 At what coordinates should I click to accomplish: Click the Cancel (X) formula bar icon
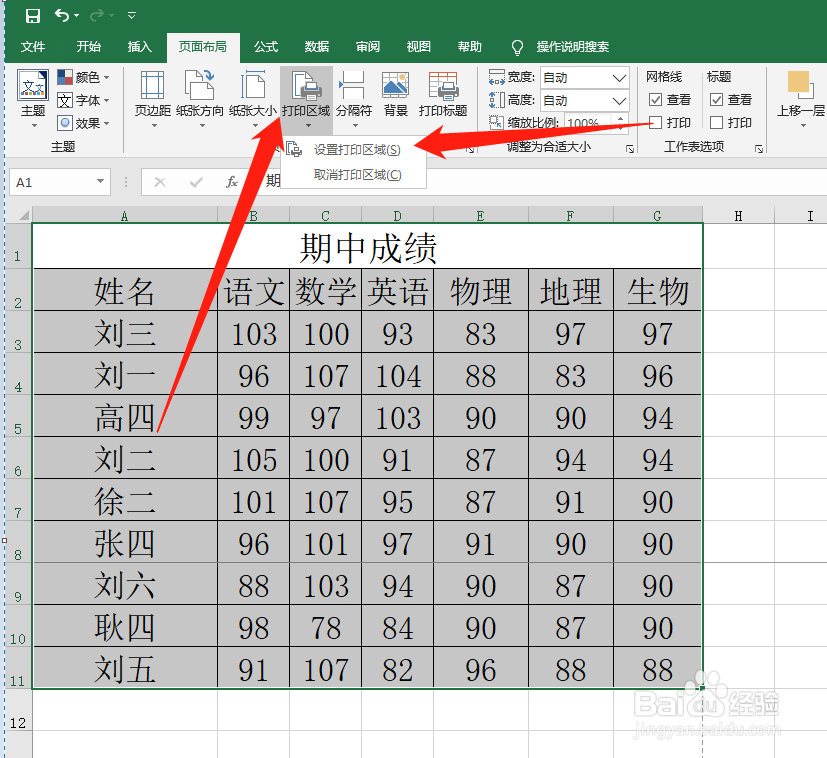[160, 183]
